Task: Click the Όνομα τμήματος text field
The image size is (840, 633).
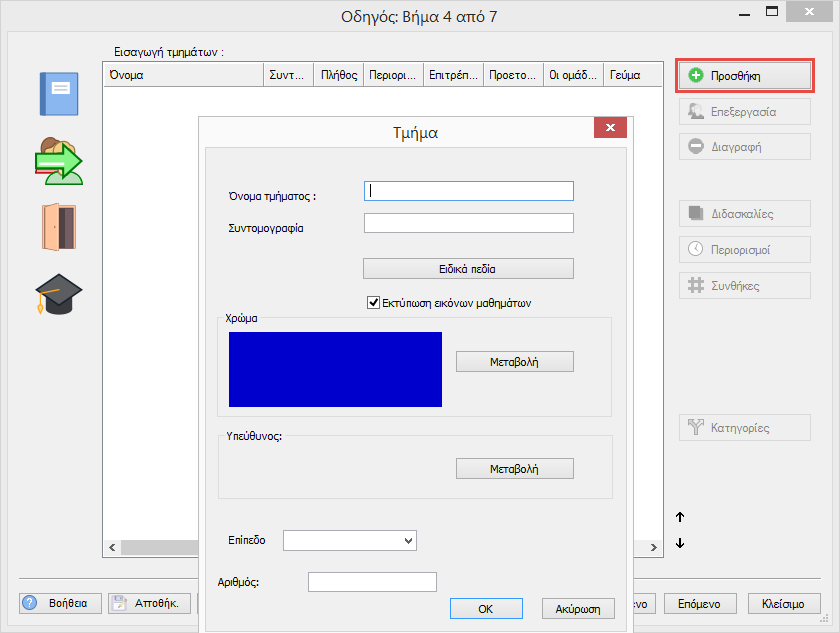Action: [x=468, y=191]
